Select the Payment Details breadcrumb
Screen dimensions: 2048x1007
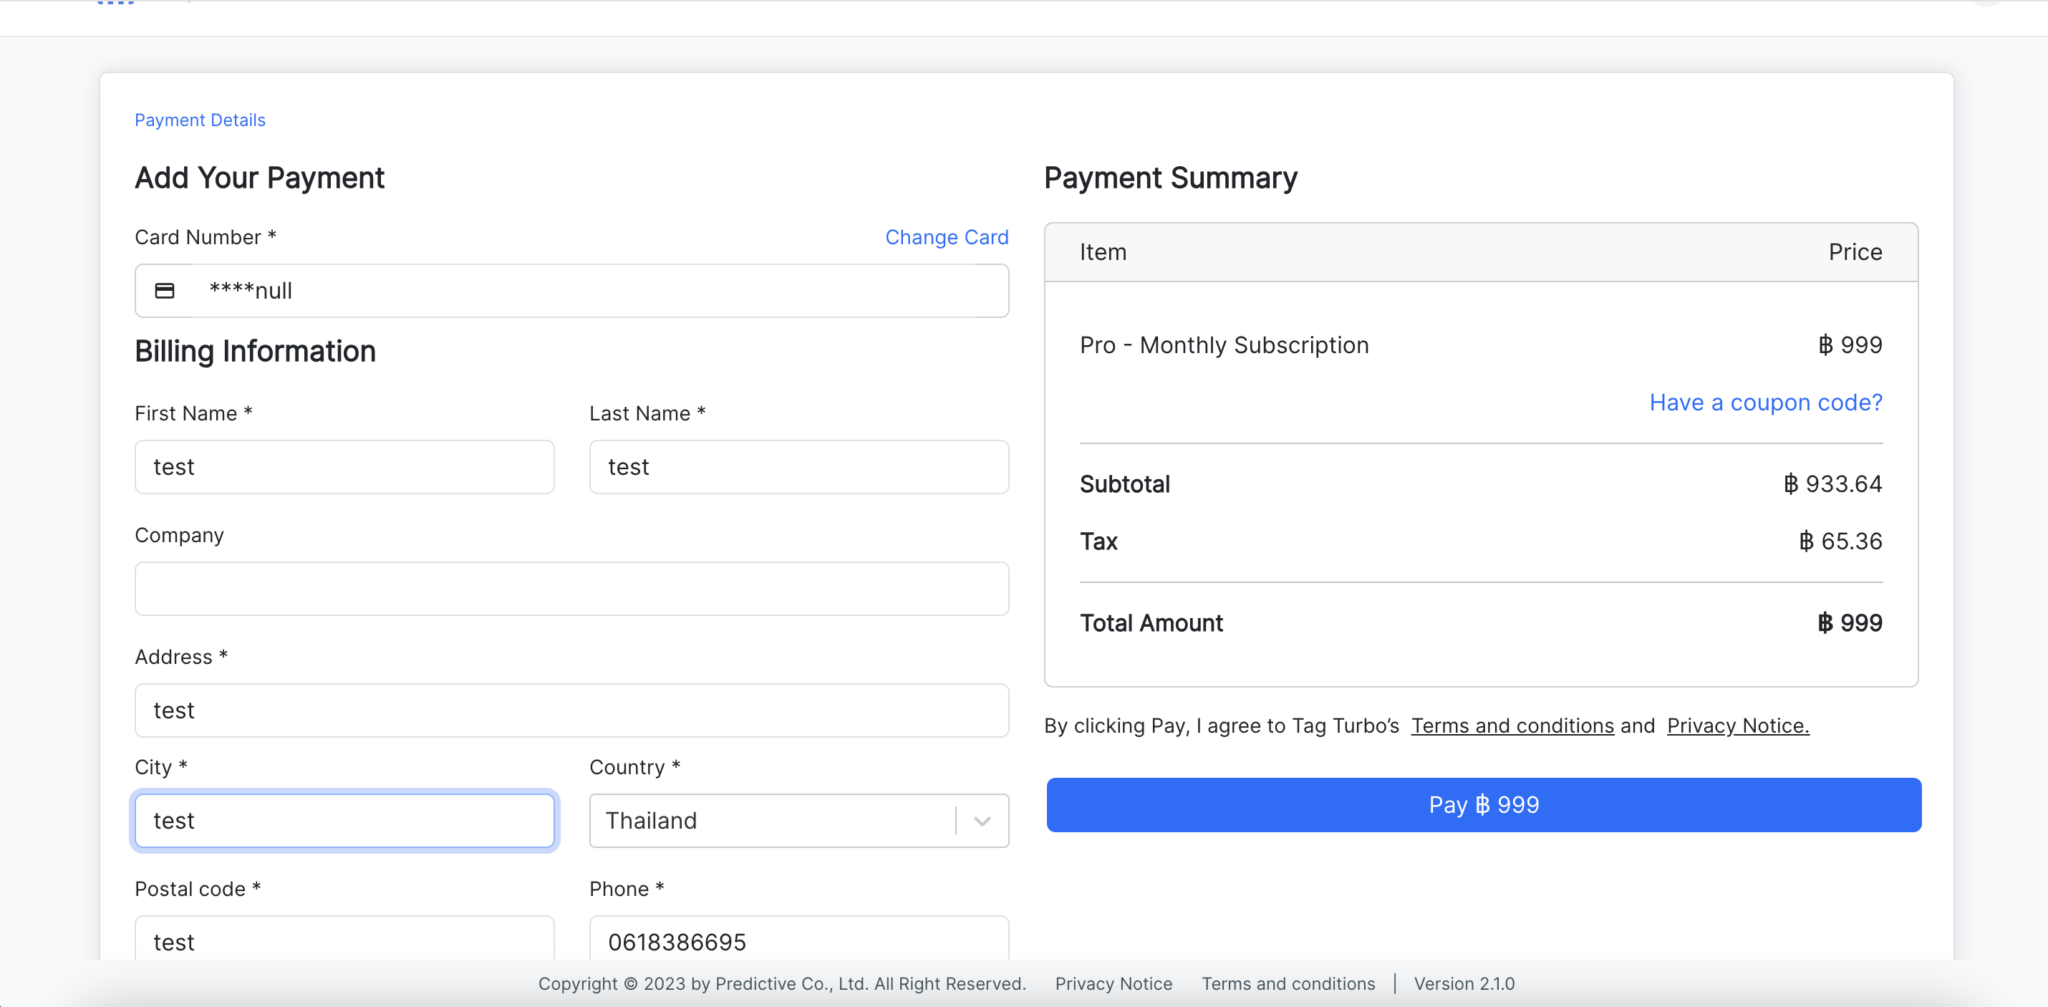click(200, 119)
